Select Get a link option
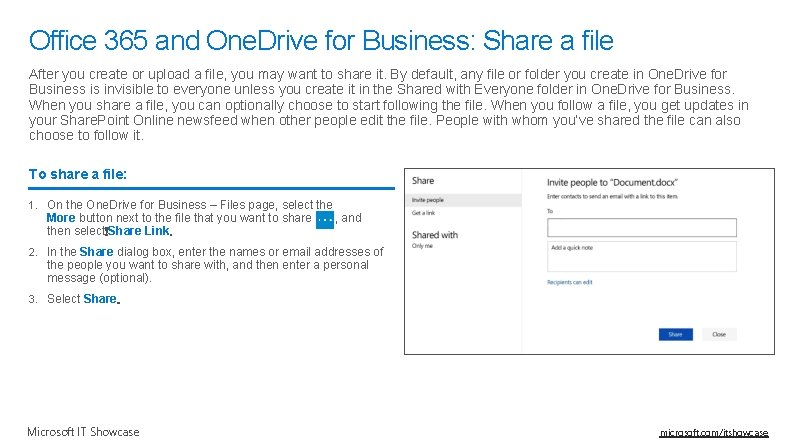Image resolution: width=792 pixels, height=448 pixels. [423, 213]
